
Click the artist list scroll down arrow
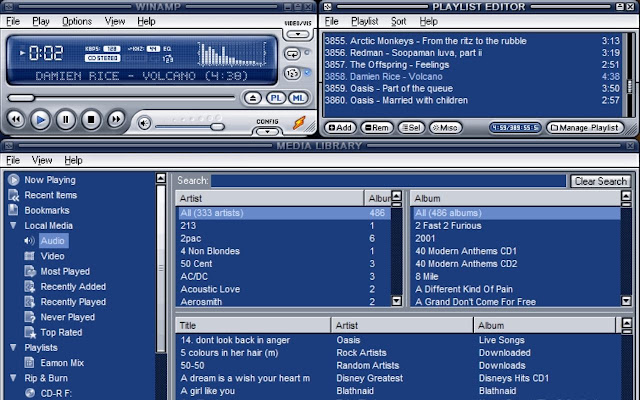pyautogui.click(x=396, y=301)
